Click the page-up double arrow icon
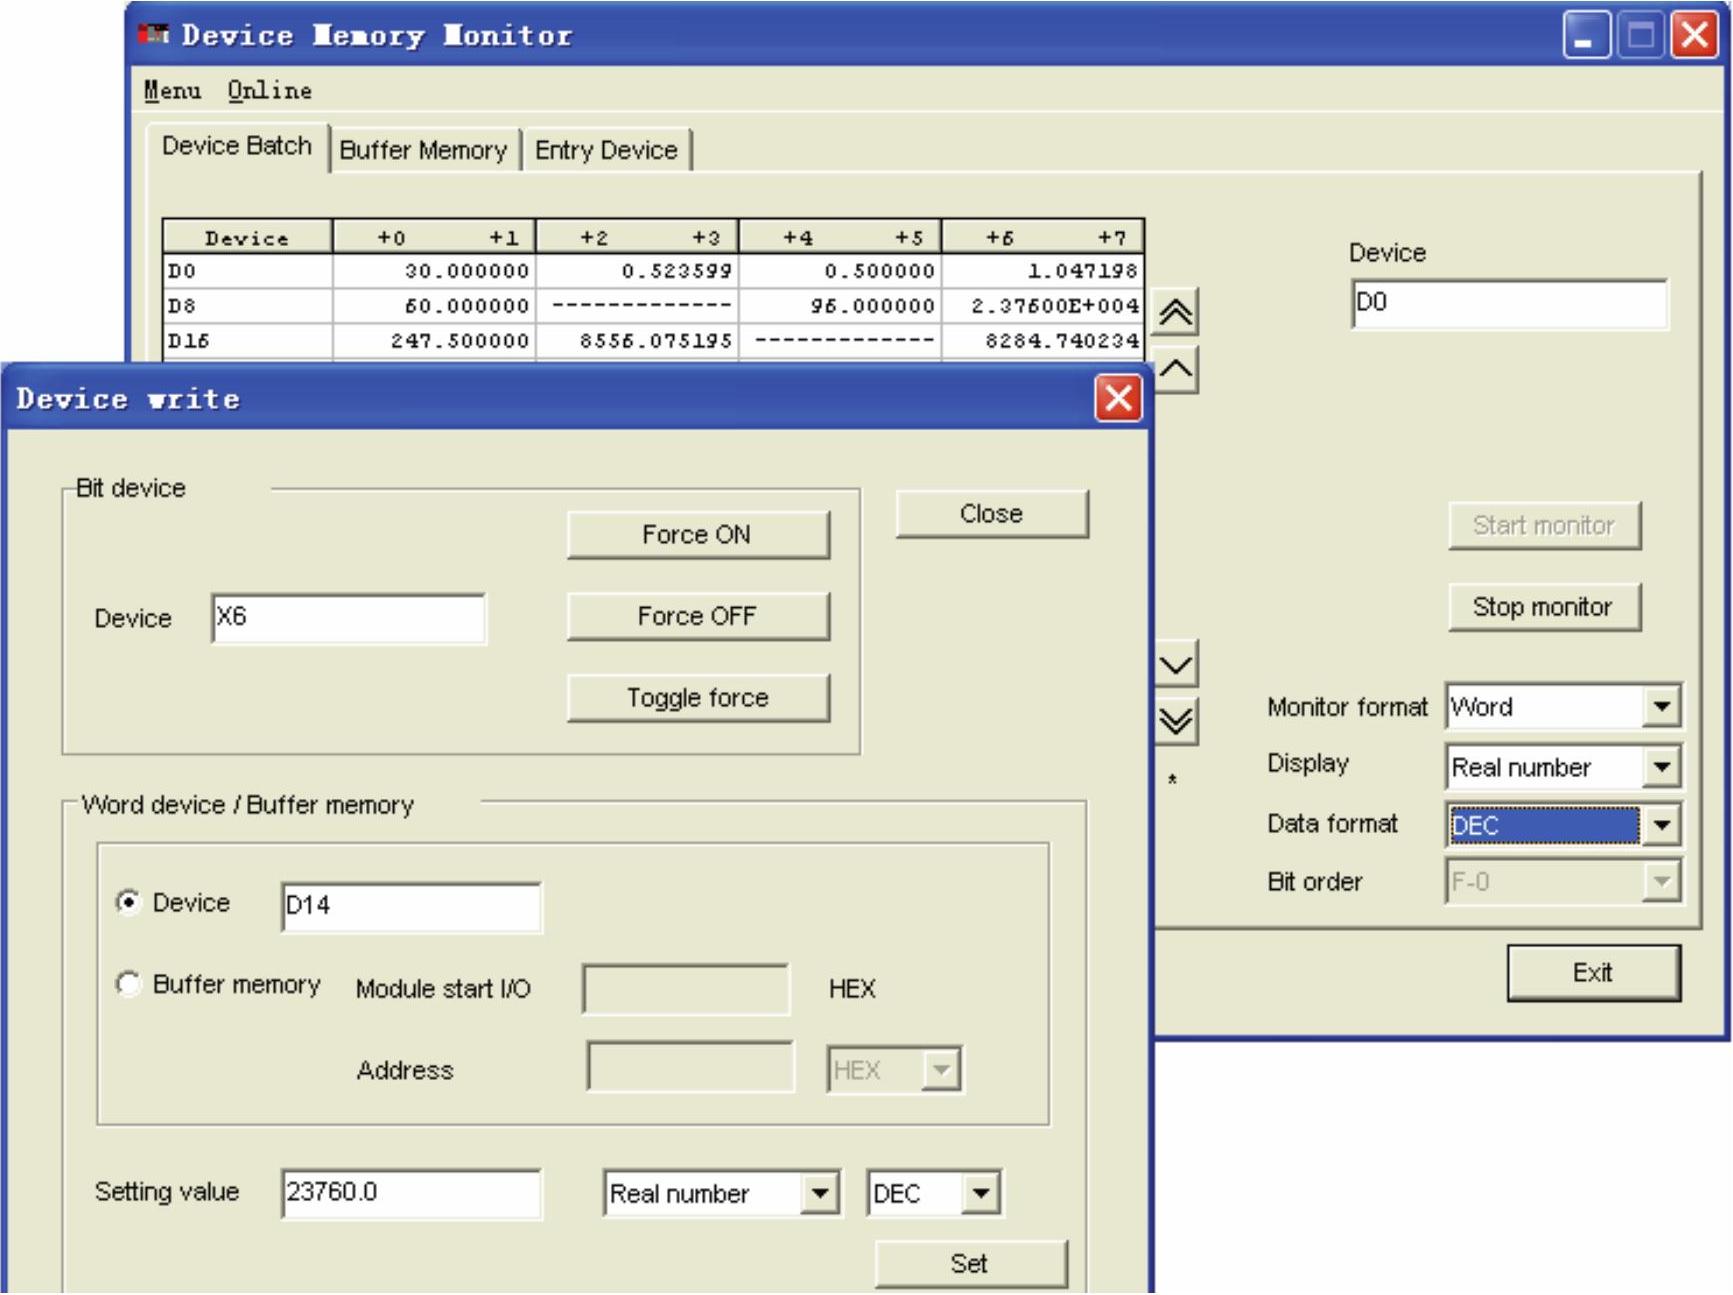 (1175, 314)
